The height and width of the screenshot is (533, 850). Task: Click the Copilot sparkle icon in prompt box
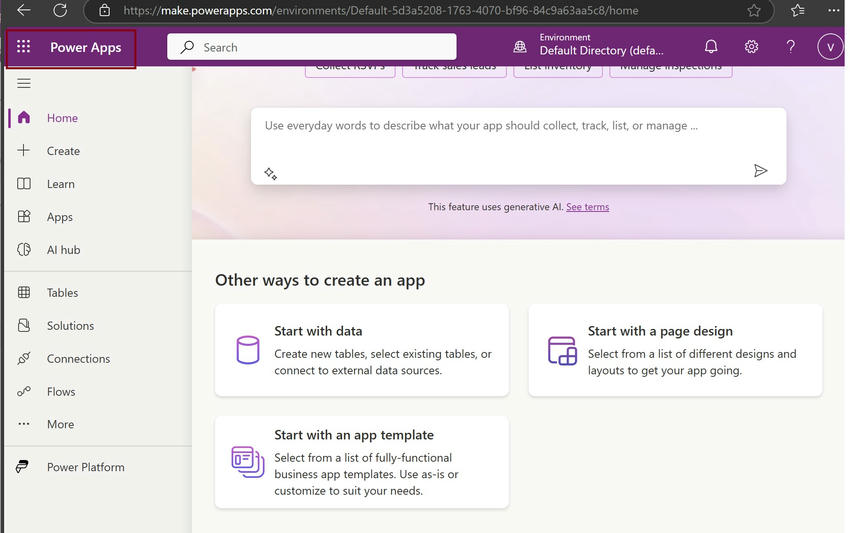271,174
